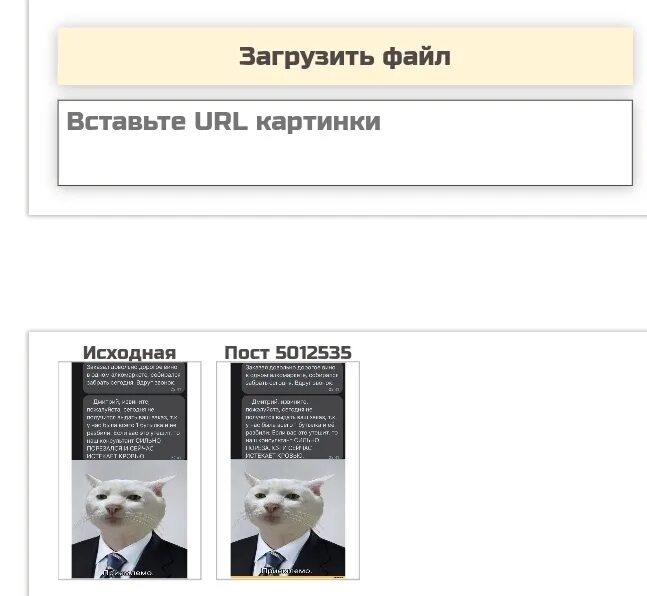Click the Дмитрий message bubble in Пост 5012535 image

coord(292,428)
